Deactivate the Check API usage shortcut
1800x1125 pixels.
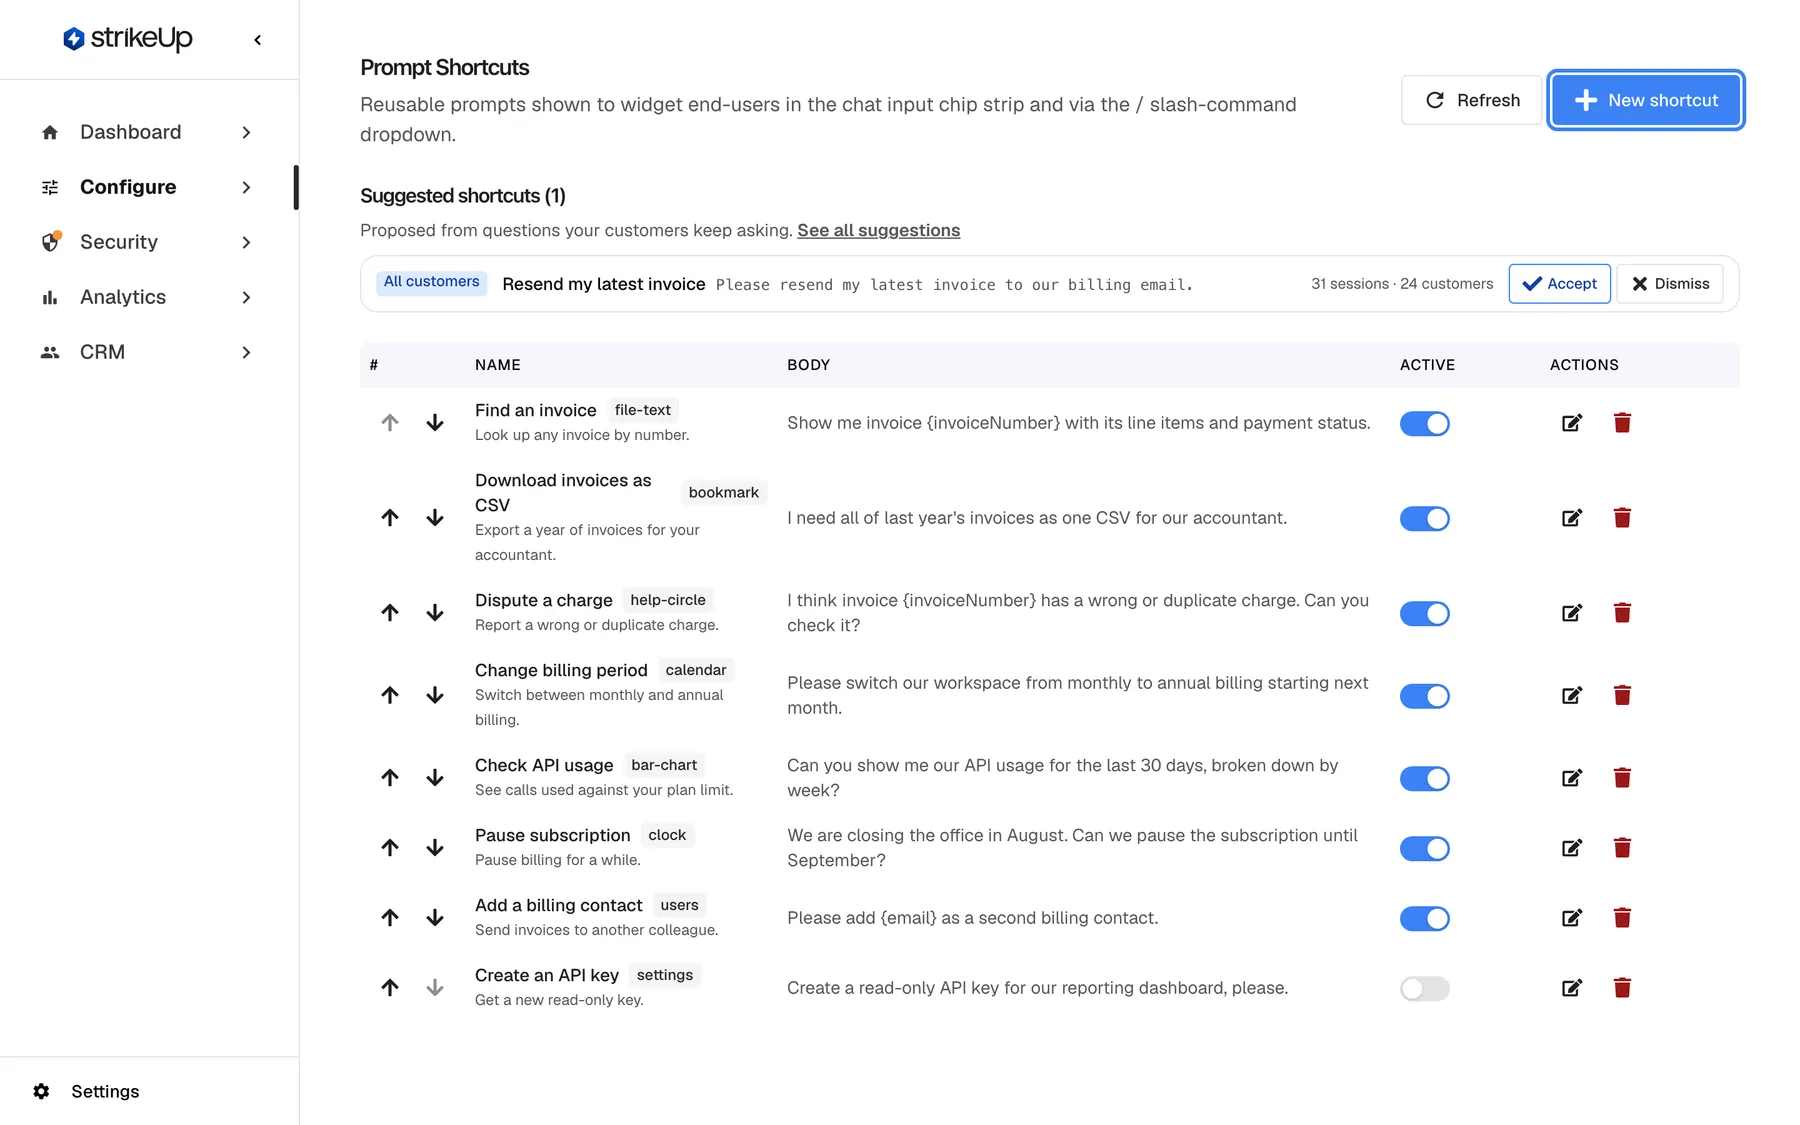point(1425,778)
